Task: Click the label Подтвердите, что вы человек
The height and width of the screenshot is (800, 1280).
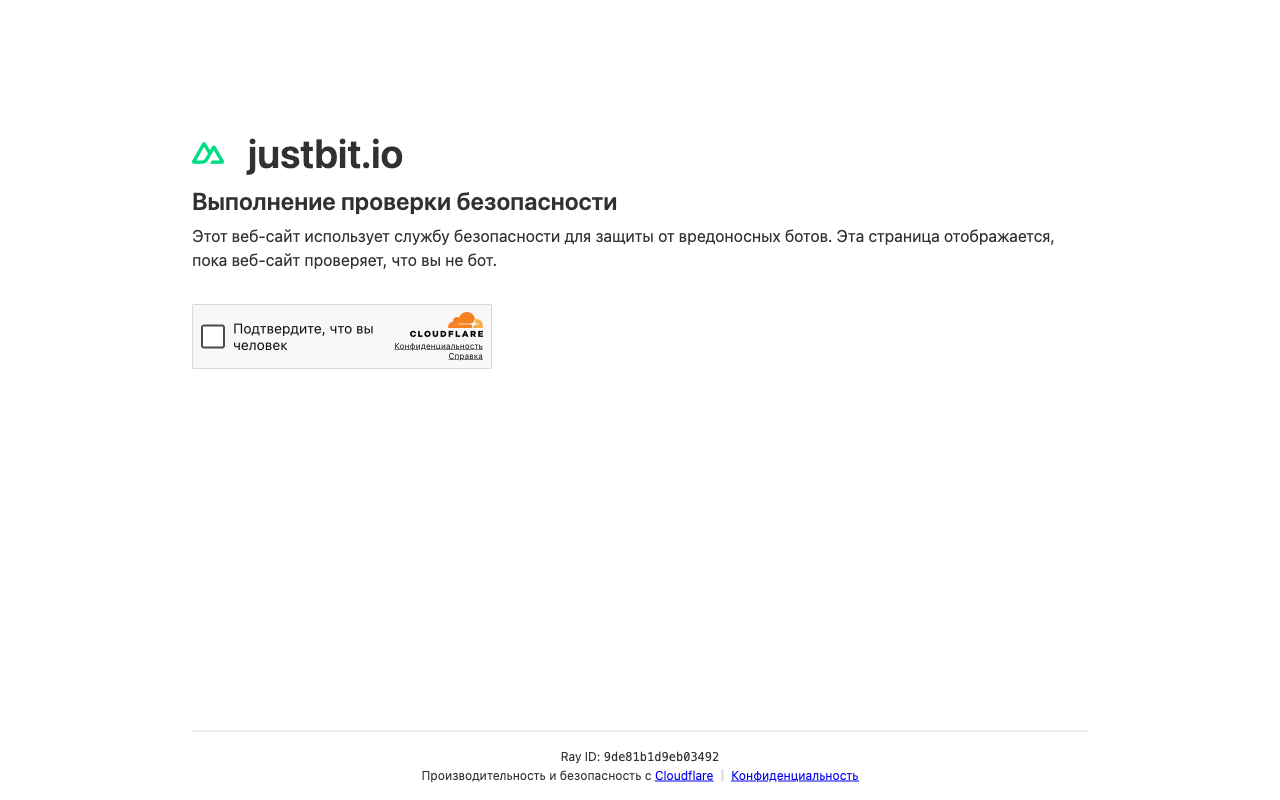Action: pos(304,336)
